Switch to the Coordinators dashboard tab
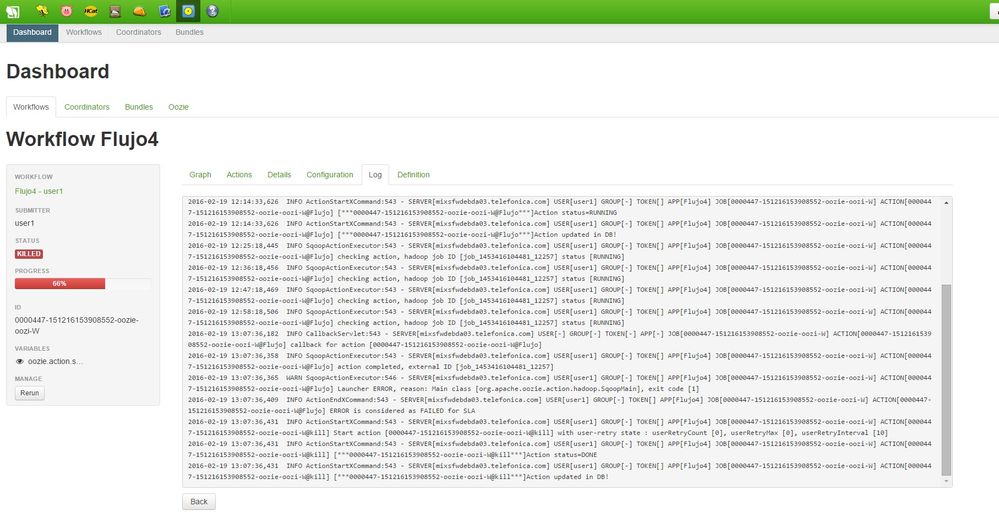 coord(87,107)
